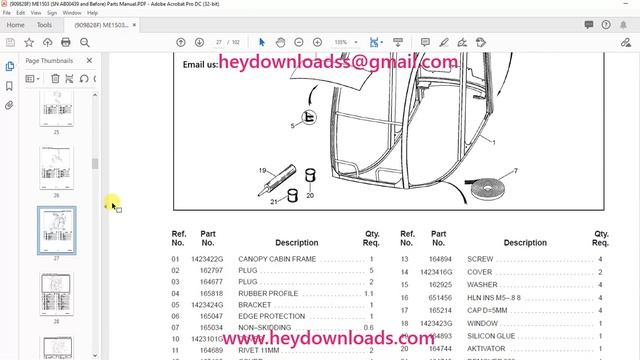The height and width of the screenshot is (360, 640).
Task: Open thumbnail options dropdown menu
Action: (x=32, y=79)
